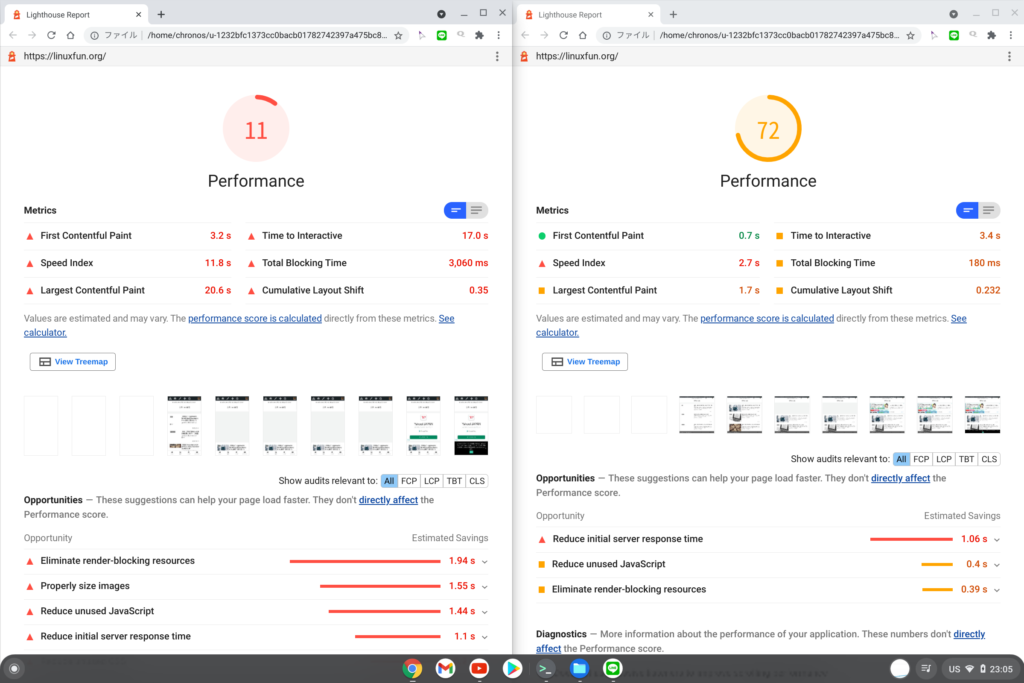Open Files app from the shelf

579,668
